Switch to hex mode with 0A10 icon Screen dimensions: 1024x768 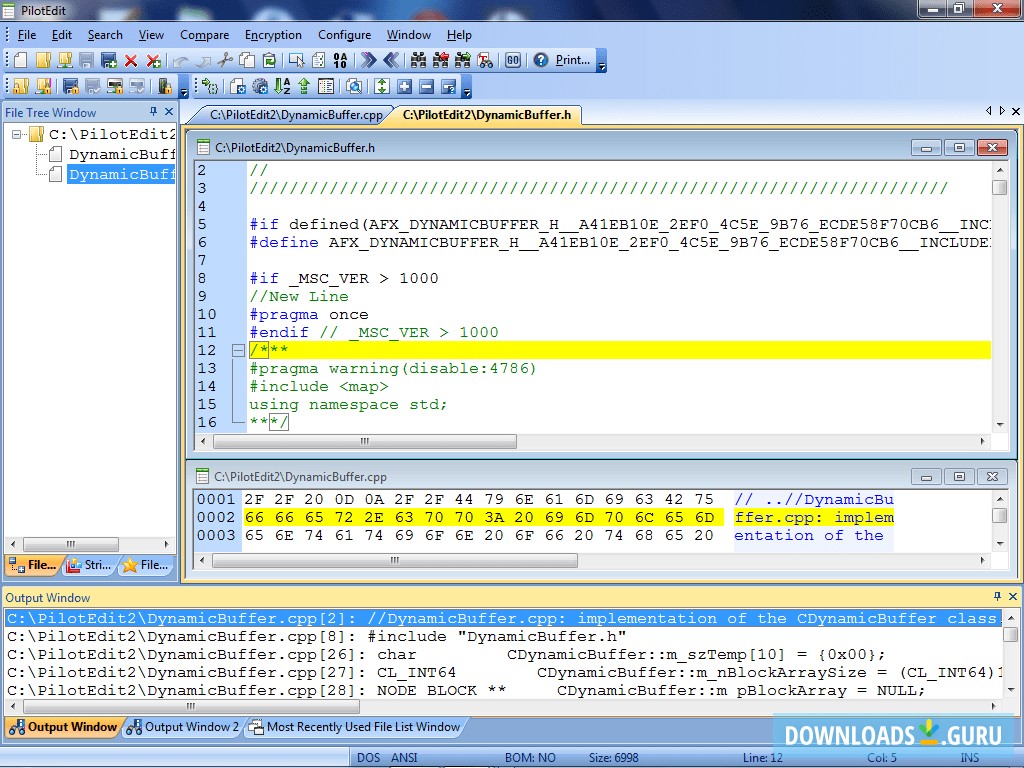point(339,60)
